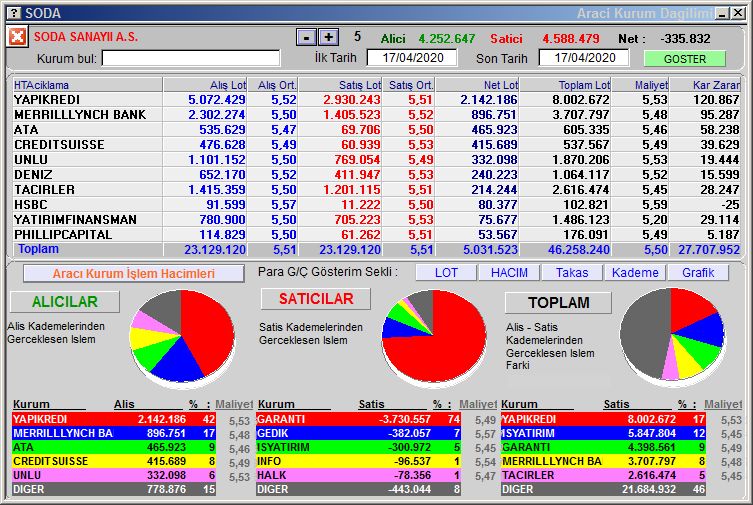The image size is (753, 505).
Task: Click the green ATA row in buyers list
Action: coord(114,447)
